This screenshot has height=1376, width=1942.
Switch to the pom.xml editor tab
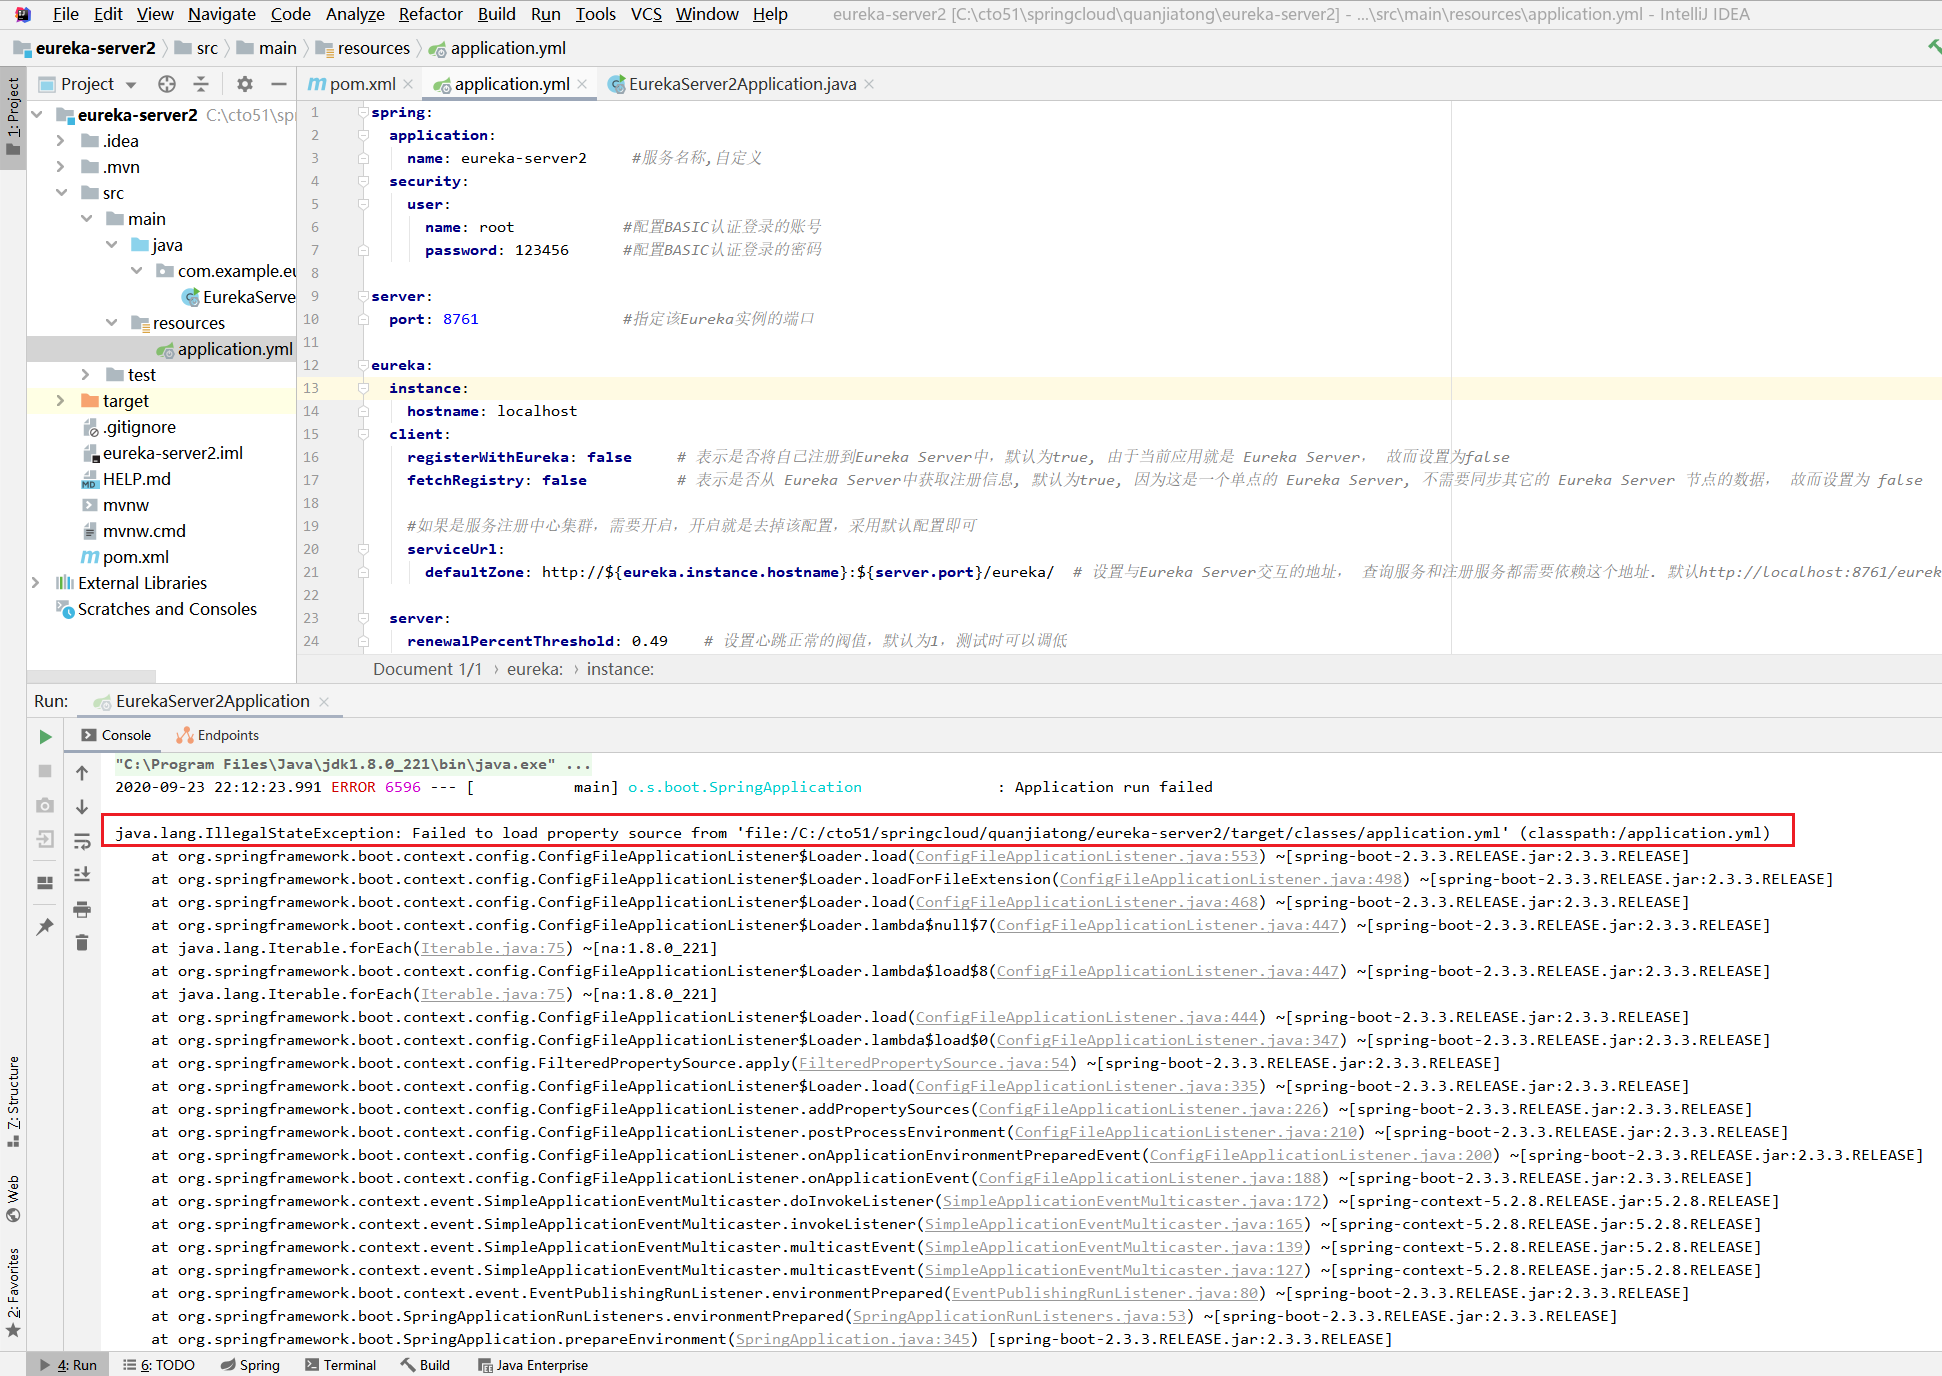361,84
